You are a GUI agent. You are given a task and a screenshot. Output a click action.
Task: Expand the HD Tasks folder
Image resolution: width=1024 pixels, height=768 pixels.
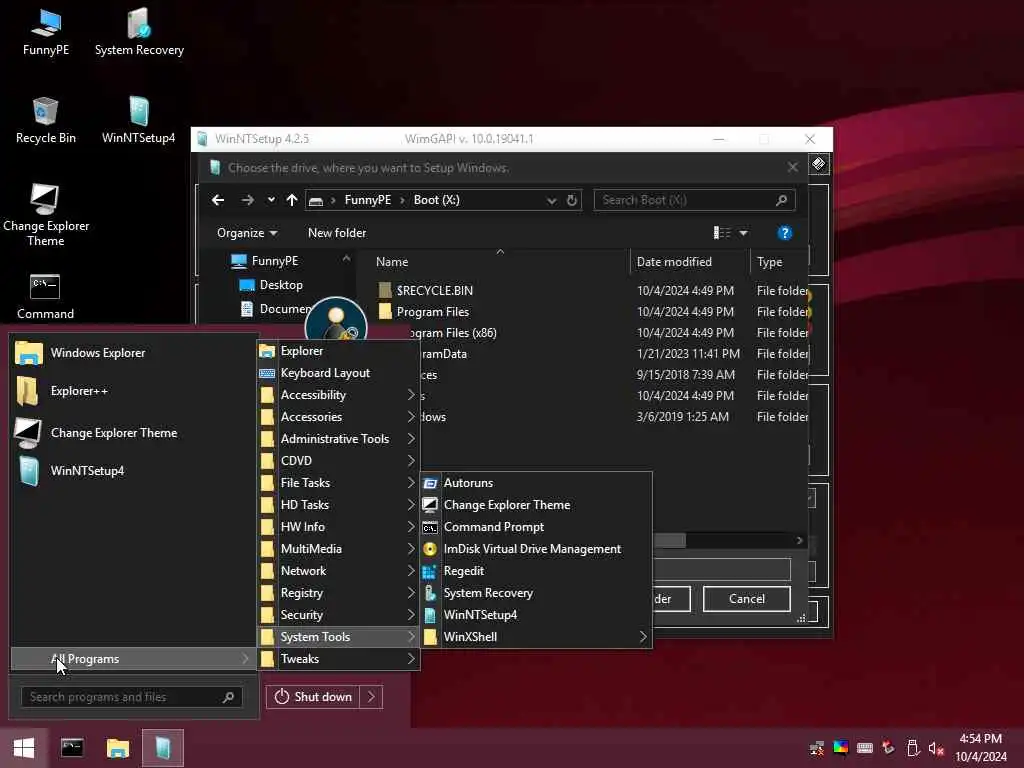pos(338,505)
